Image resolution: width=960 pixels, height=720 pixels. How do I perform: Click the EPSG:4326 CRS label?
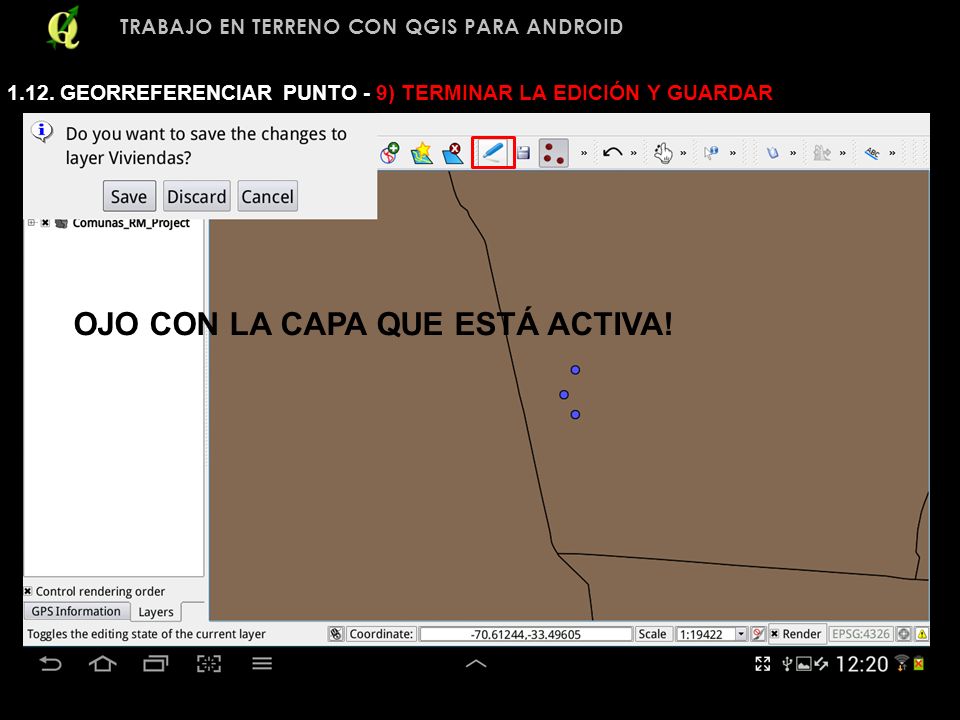coord(860,634)
